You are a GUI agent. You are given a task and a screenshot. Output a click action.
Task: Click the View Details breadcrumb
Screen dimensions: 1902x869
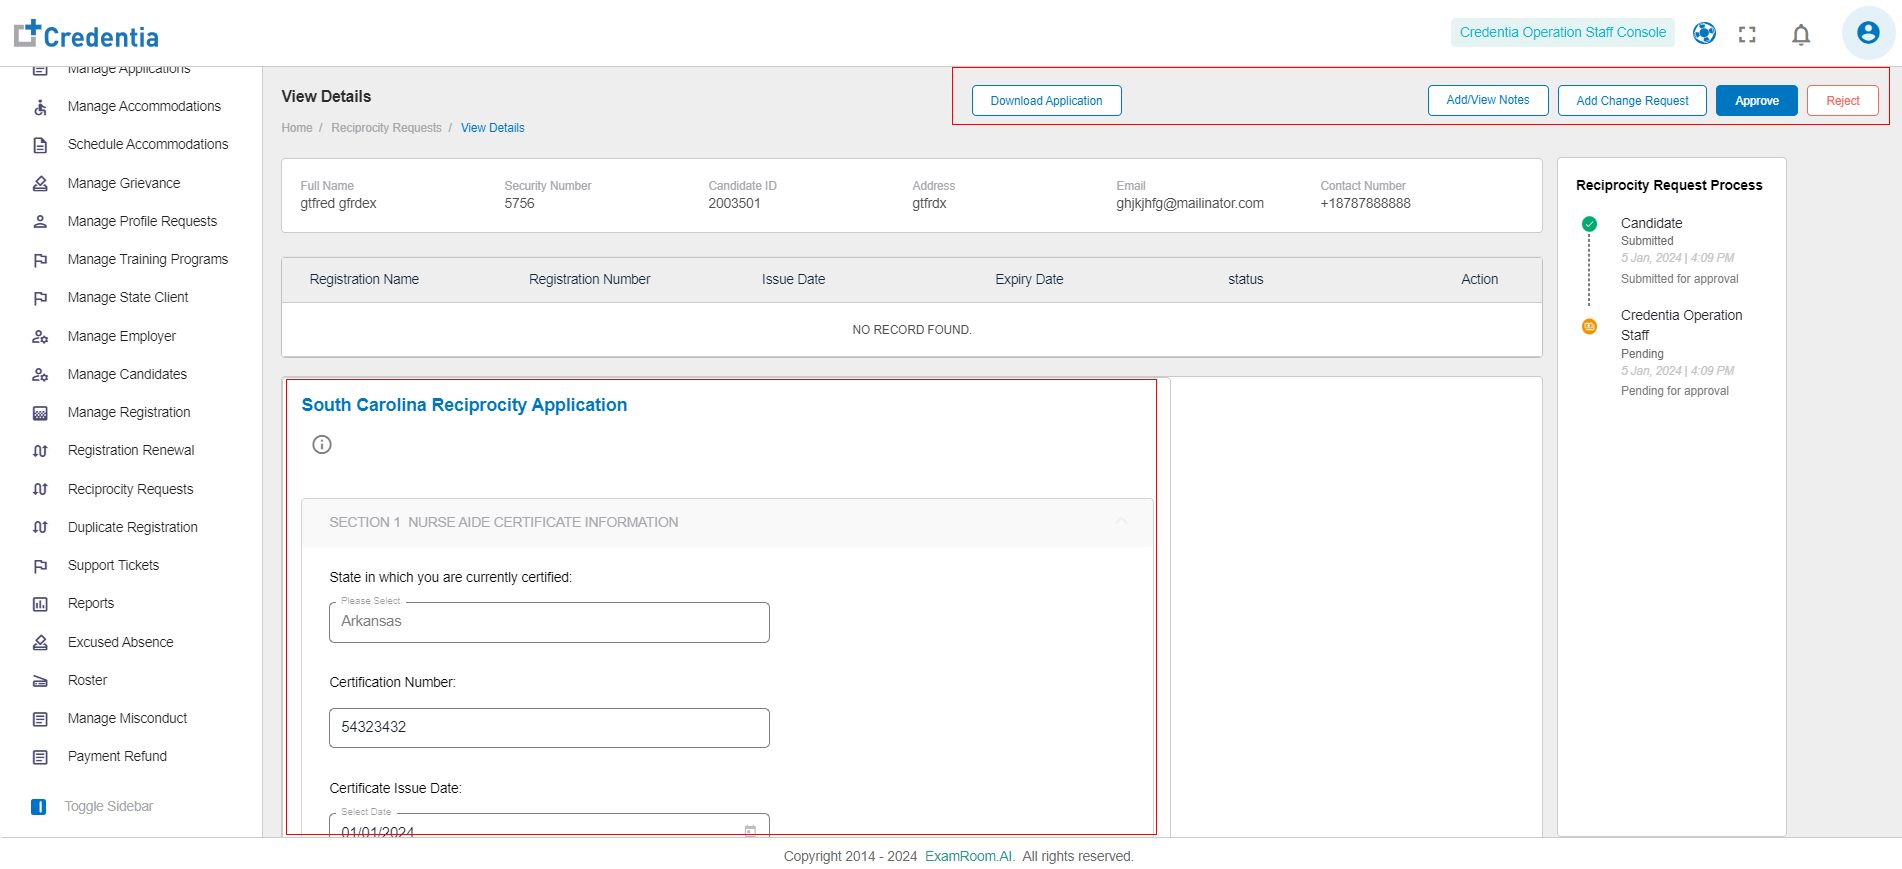click(493, 128)
